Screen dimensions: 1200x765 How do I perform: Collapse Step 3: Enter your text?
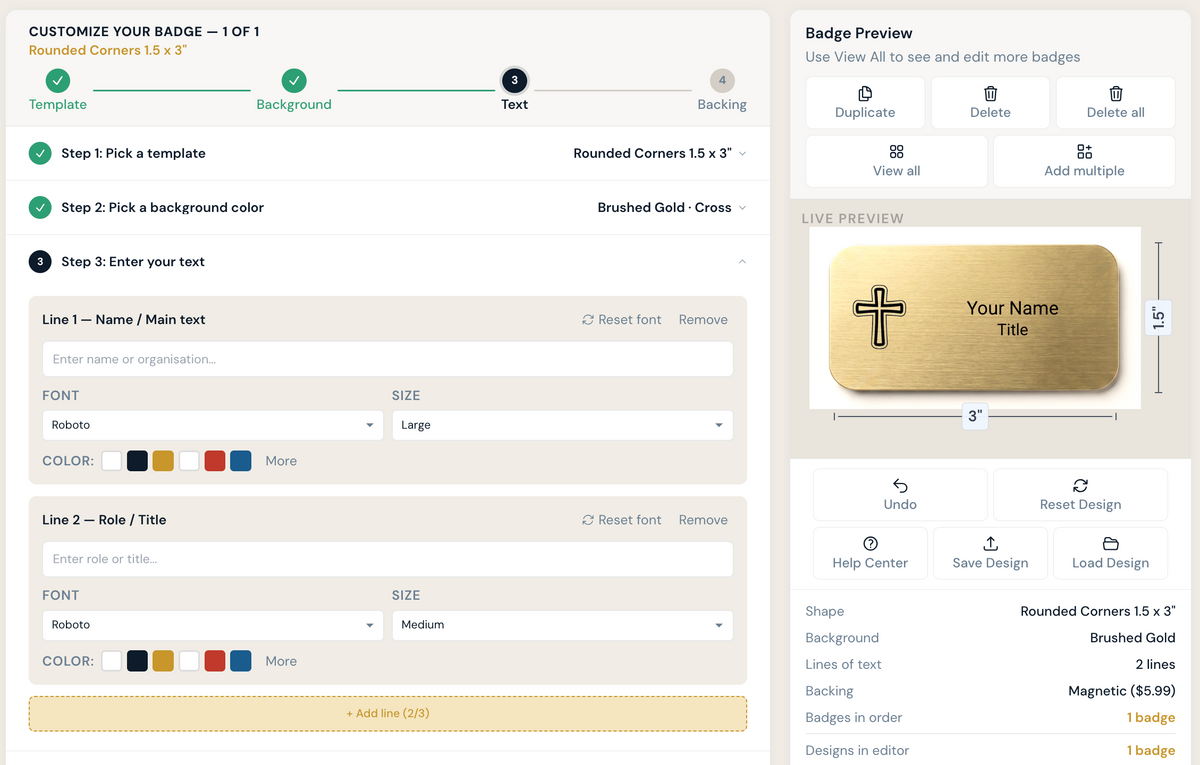[387, 261]
